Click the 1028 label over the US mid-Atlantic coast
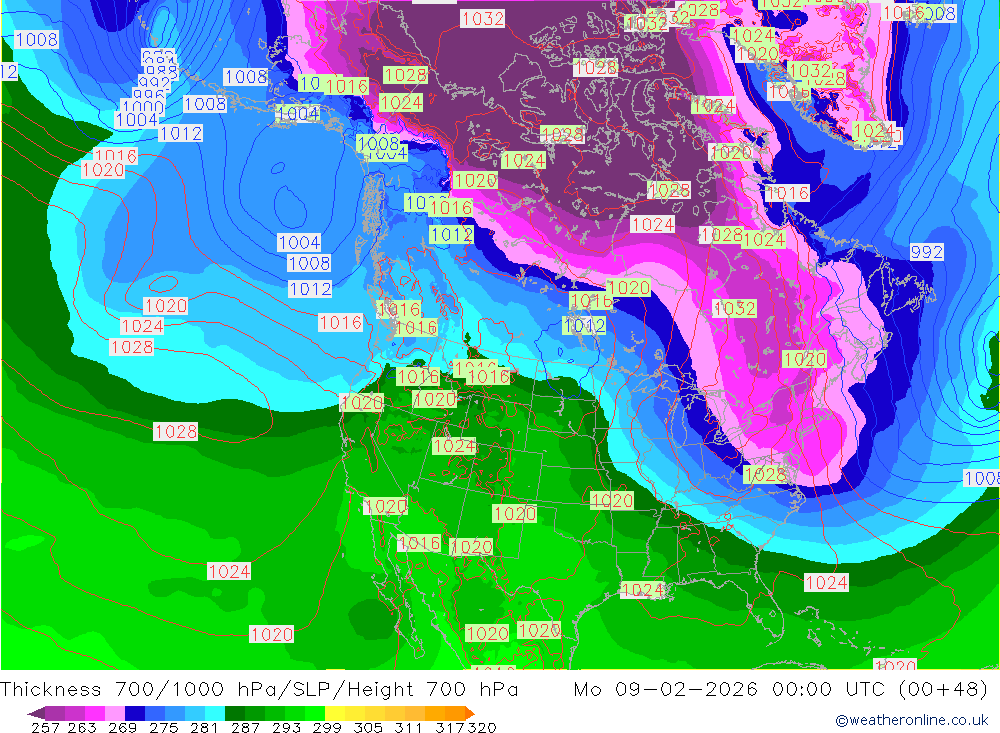Screen dimensions: 1000x733 tap(764, 474)
